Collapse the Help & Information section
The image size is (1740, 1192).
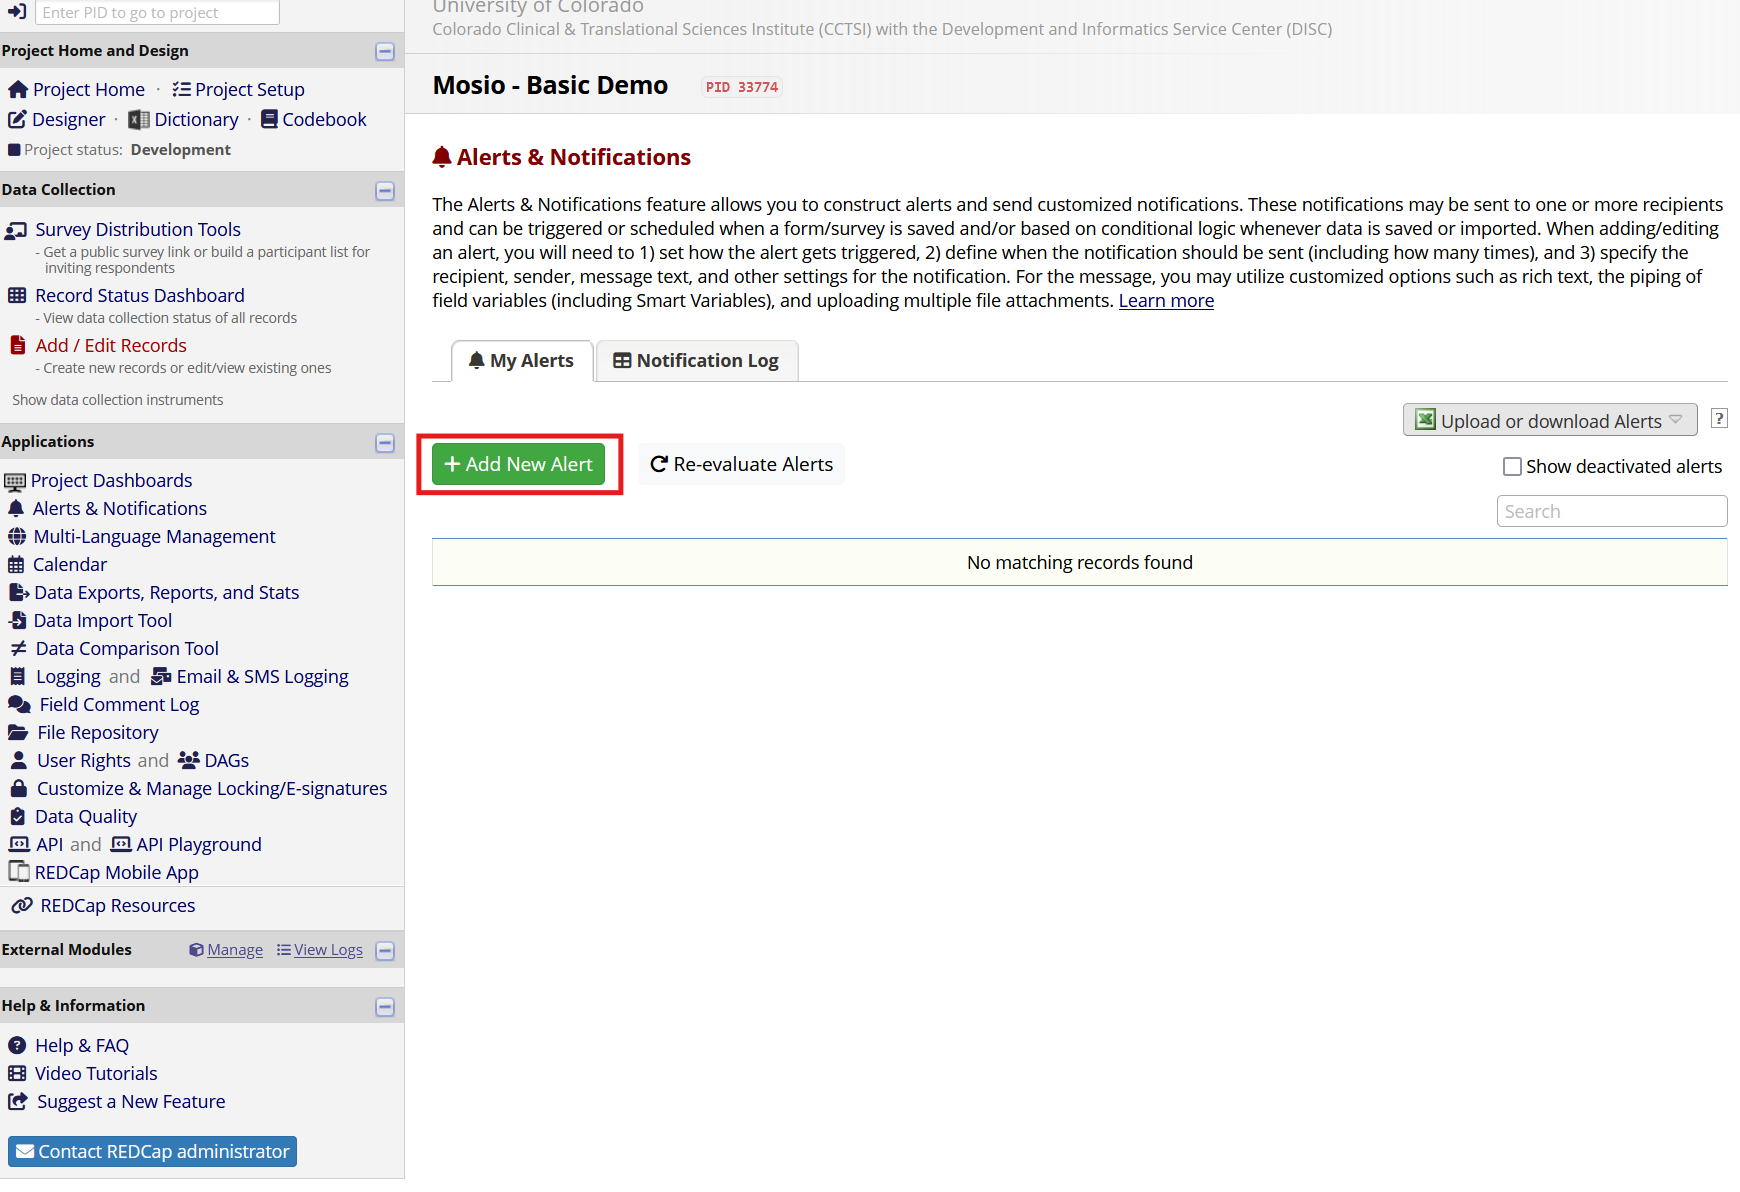click(385, 1007)
